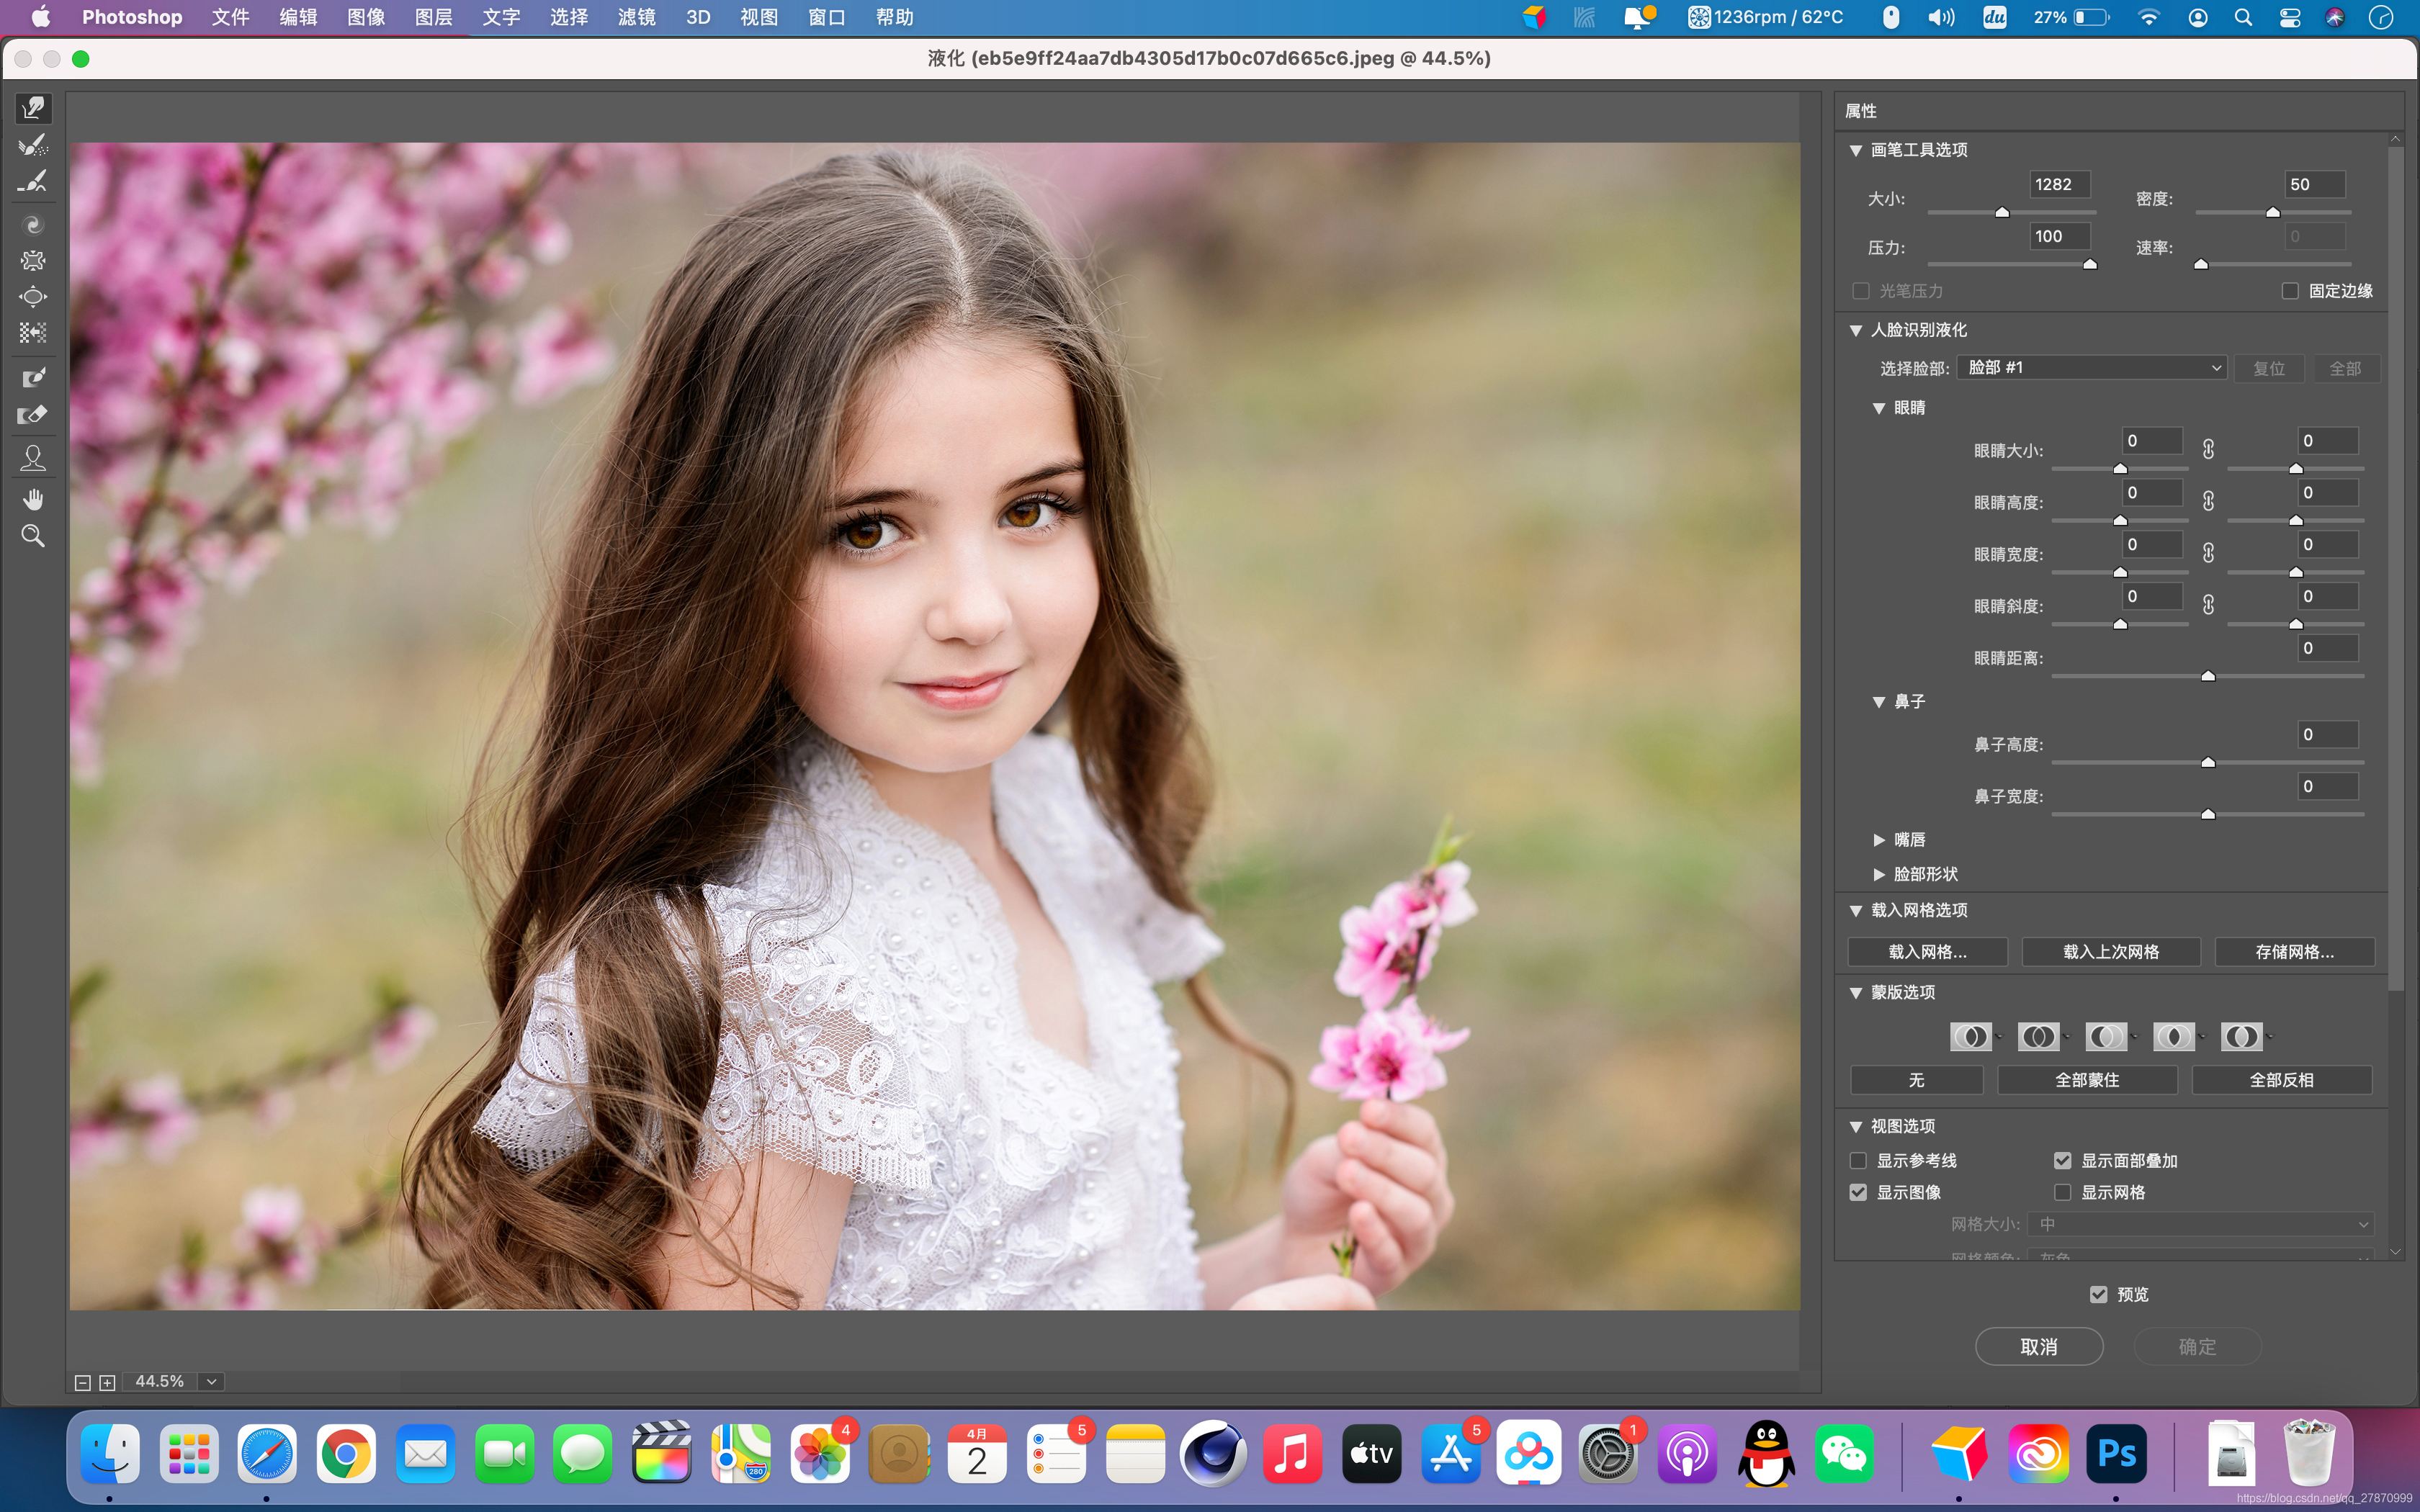Click the zoom in plus button
The image size is (2420, 1512).
click(107, 1382)
